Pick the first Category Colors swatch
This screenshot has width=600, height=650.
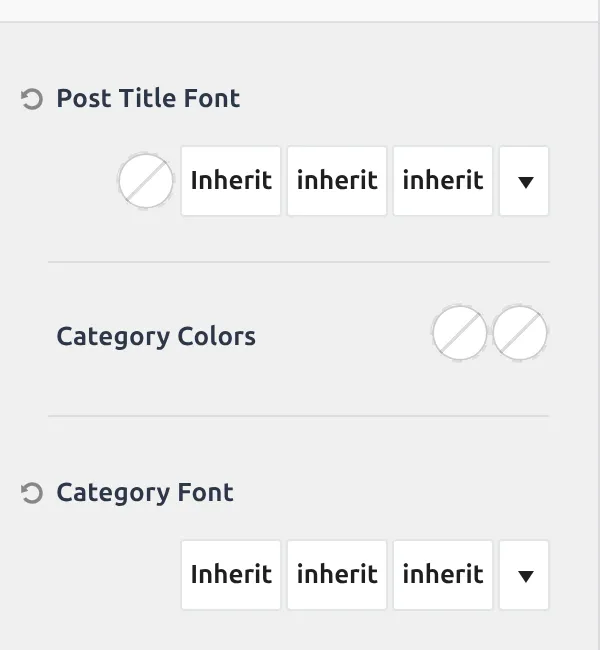pos(460,333)
